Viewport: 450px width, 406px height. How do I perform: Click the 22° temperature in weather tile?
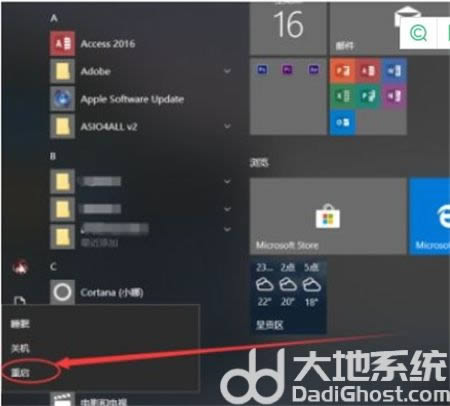point(264,302)
